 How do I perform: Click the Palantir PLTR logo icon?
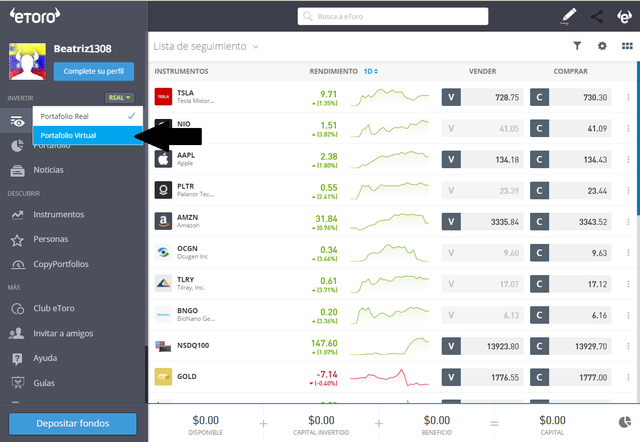click(x=163, y=190)
